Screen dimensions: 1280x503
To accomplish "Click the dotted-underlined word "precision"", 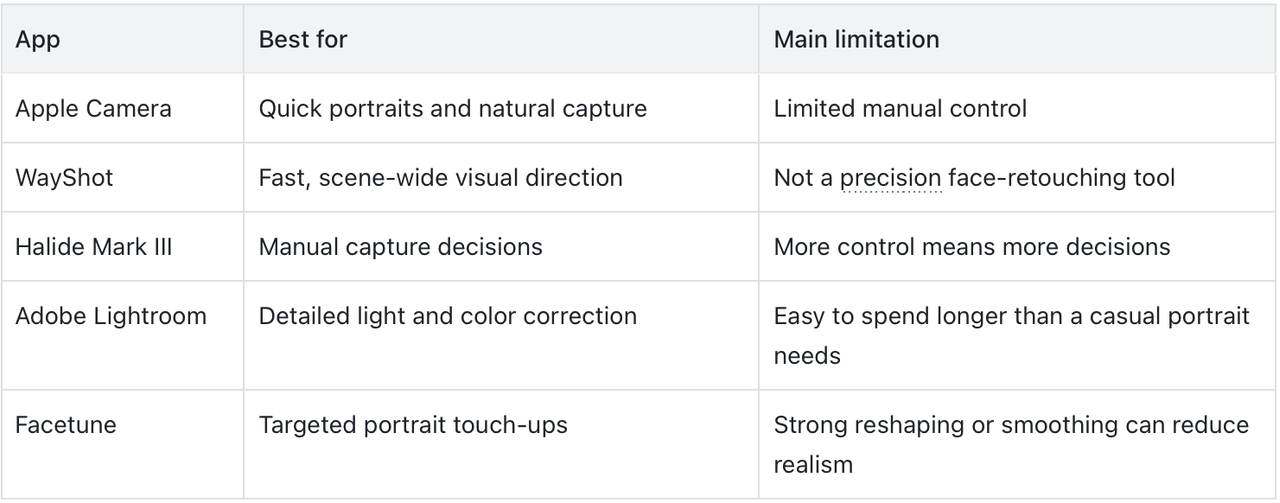I will pyautogui.click(x=890, y=179).
